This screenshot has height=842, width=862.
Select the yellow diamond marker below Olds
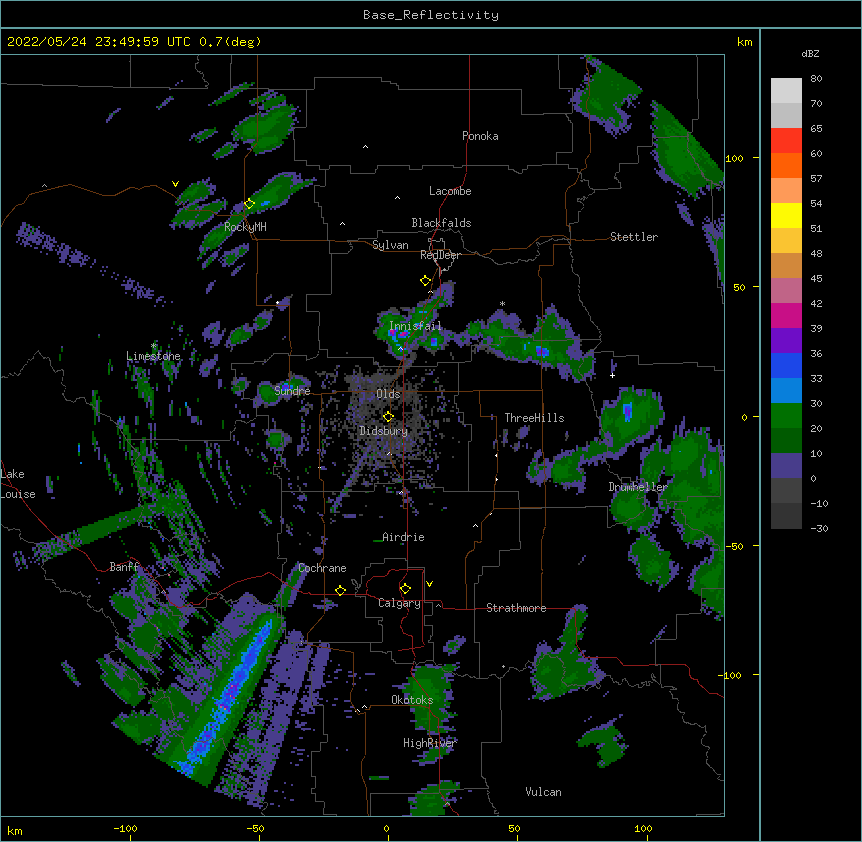[388, 417]
